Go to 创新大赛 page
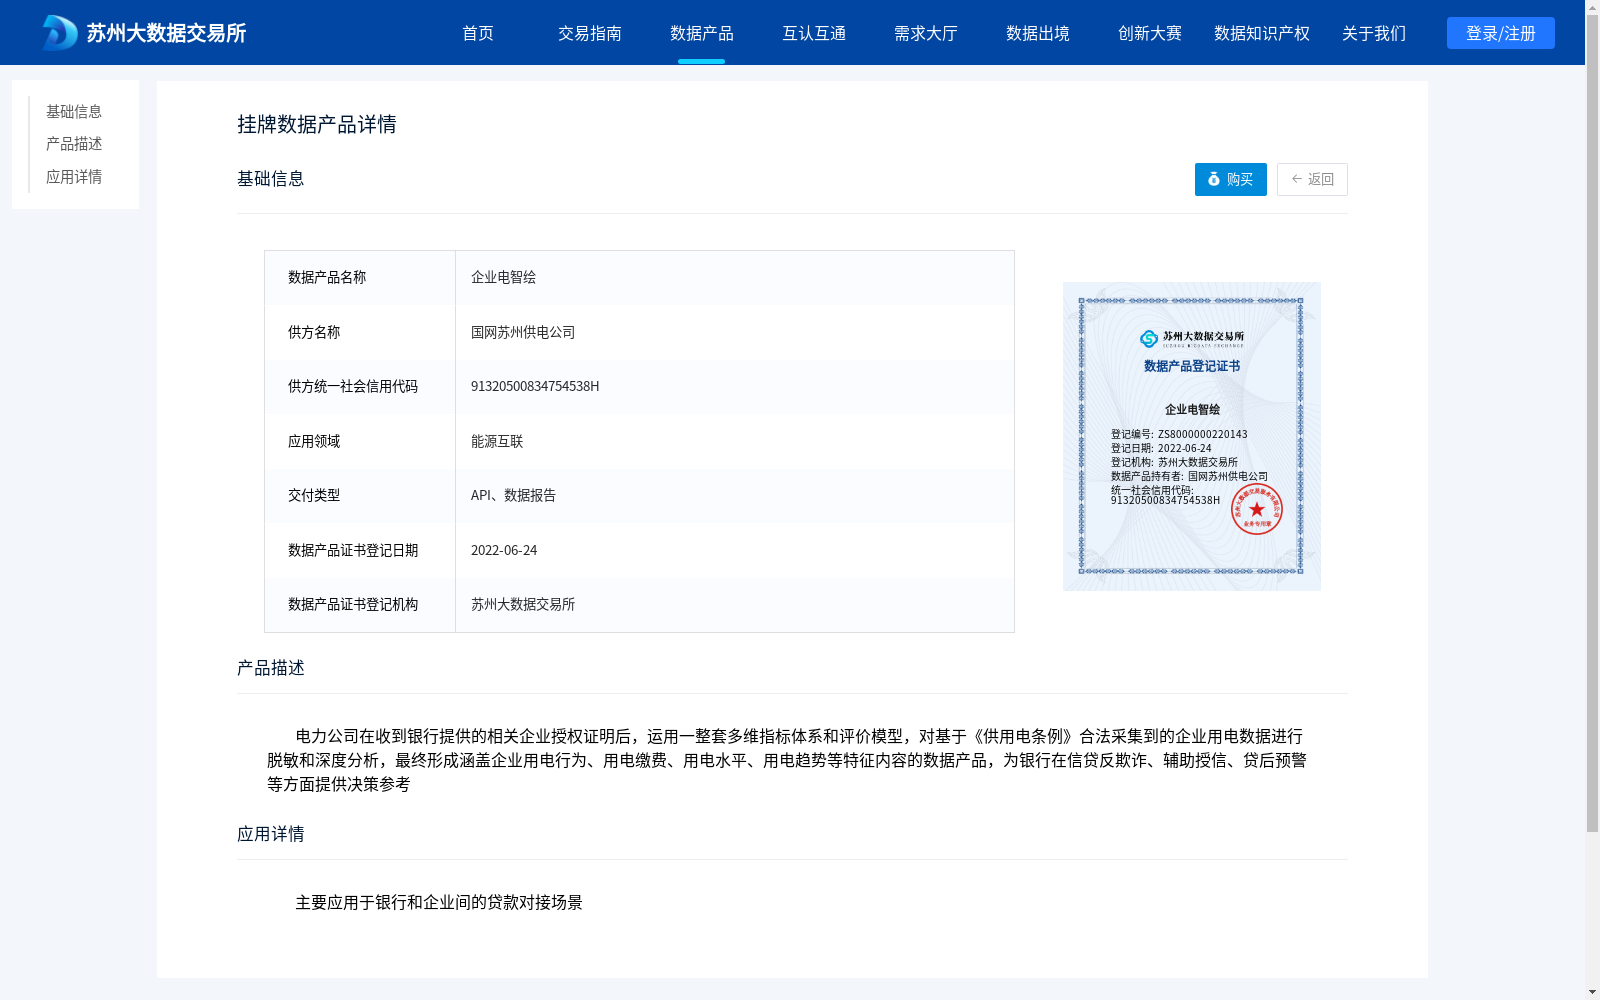The width and height of the screenshot is (1600, 1000). pyautogui.click(x=1150, y=33)
